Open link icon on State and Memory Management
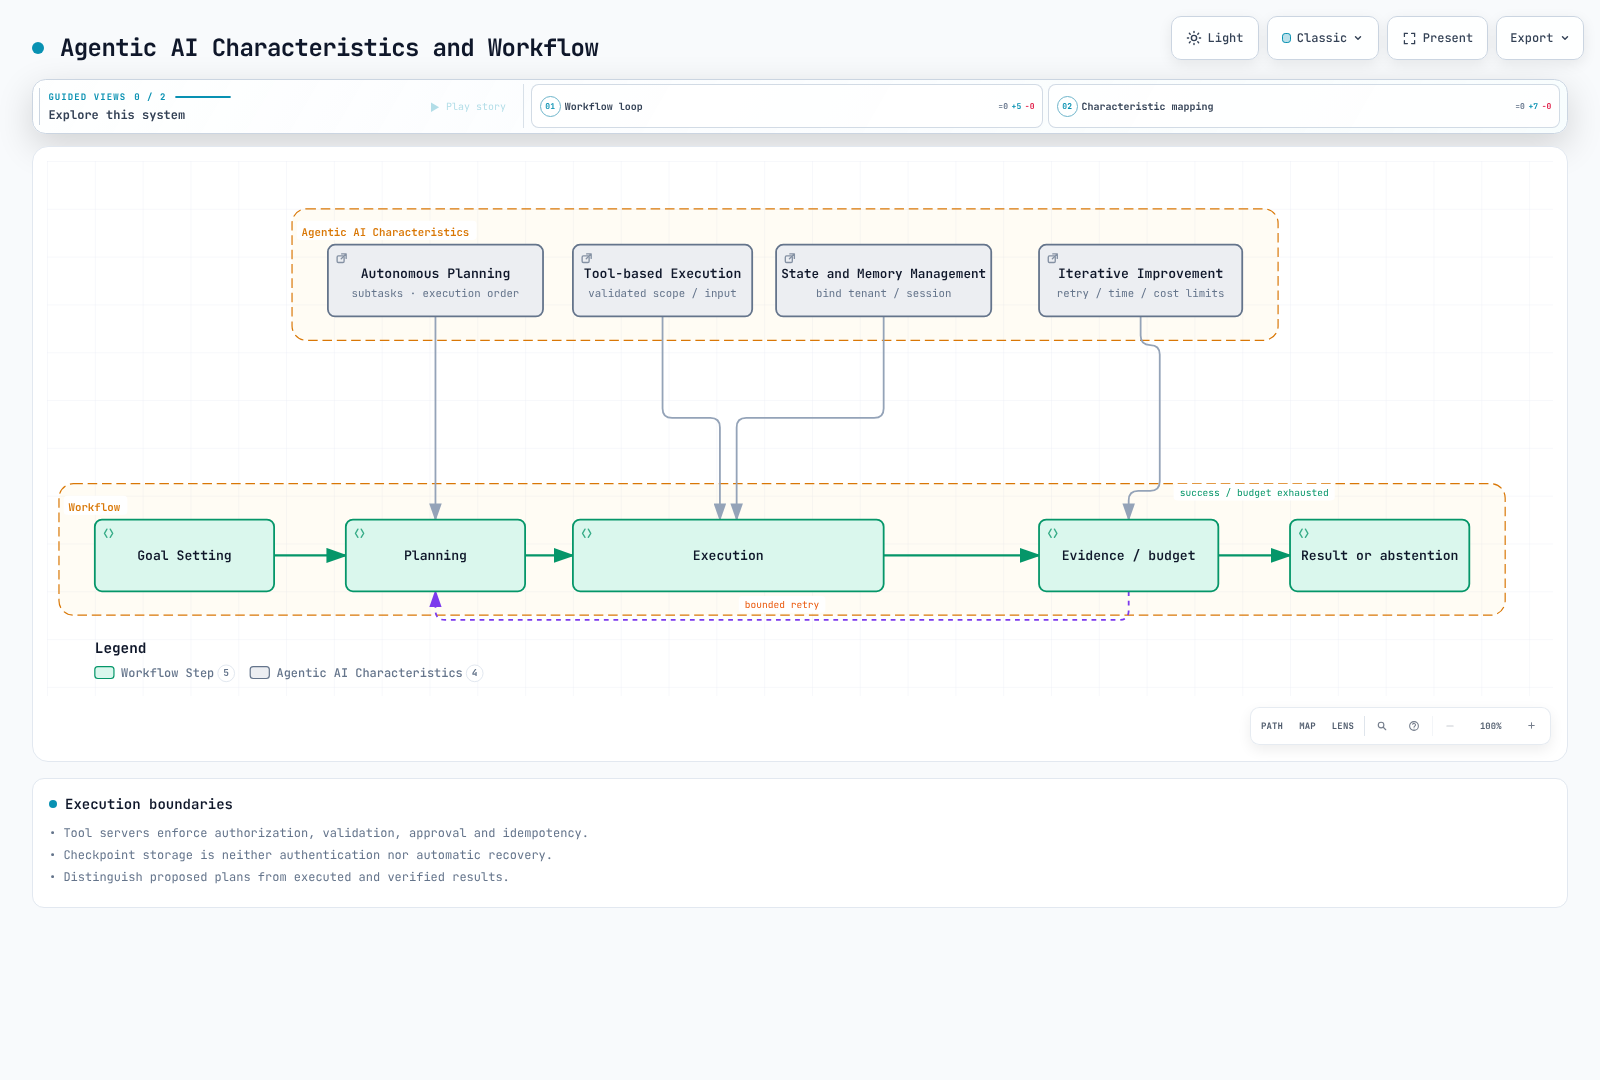 coord(789,258)
